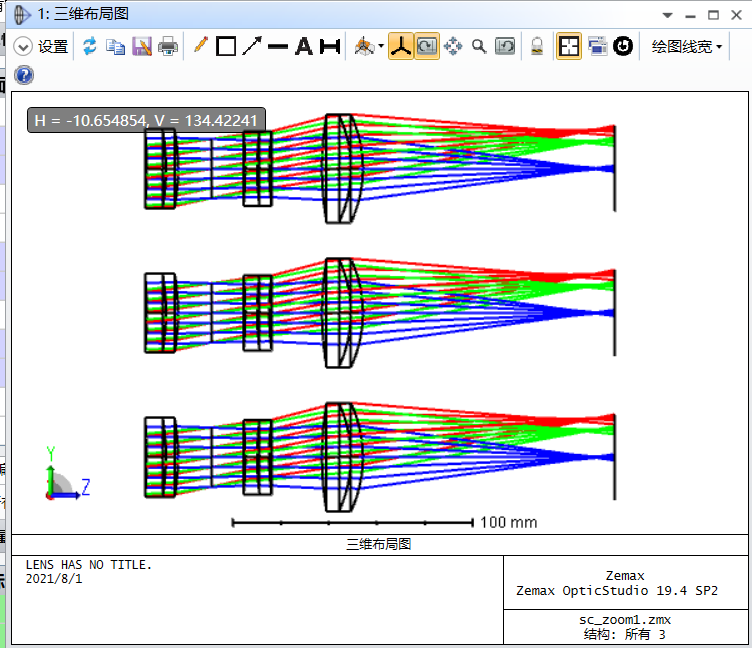Select the arrow drawing tool
The image size is (752, 648).
[252, 46]
